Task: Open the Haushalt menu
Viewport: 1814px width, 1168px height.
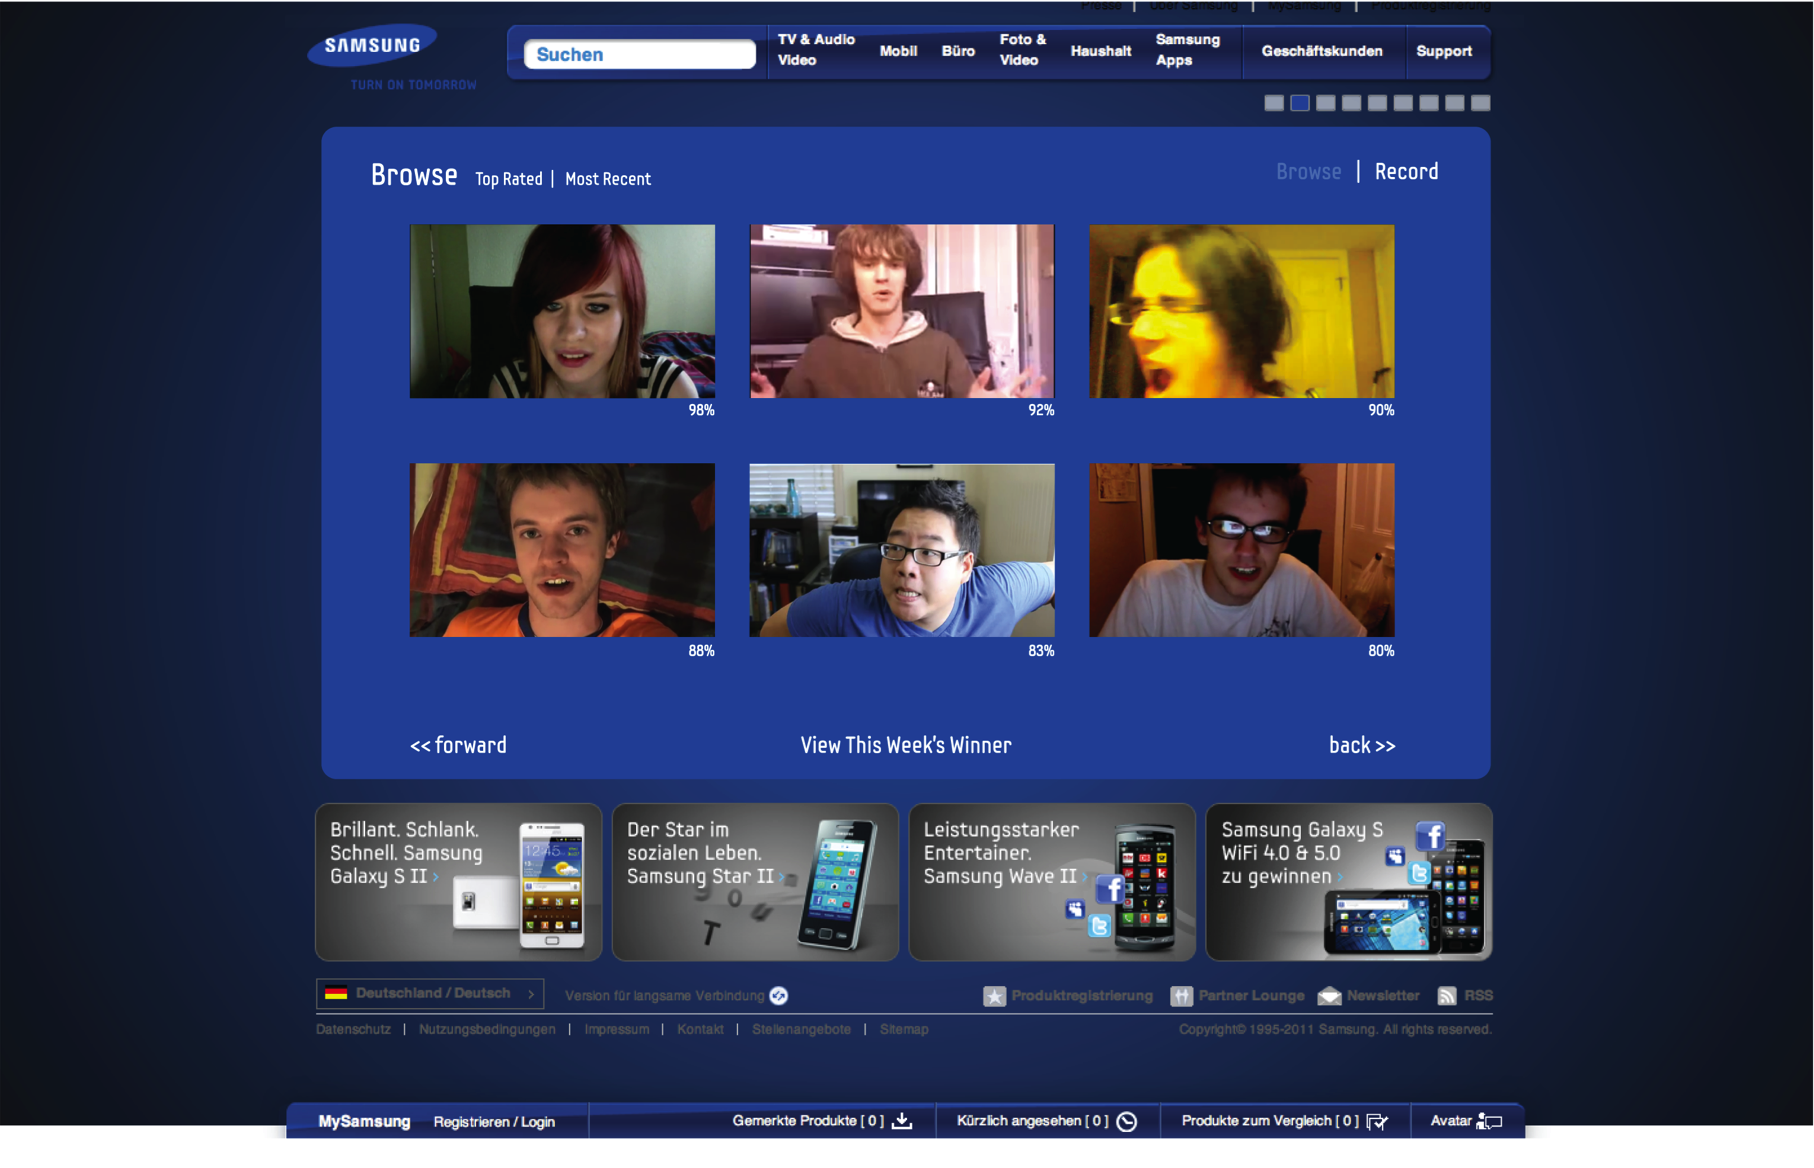Action: coord(1100,51)
